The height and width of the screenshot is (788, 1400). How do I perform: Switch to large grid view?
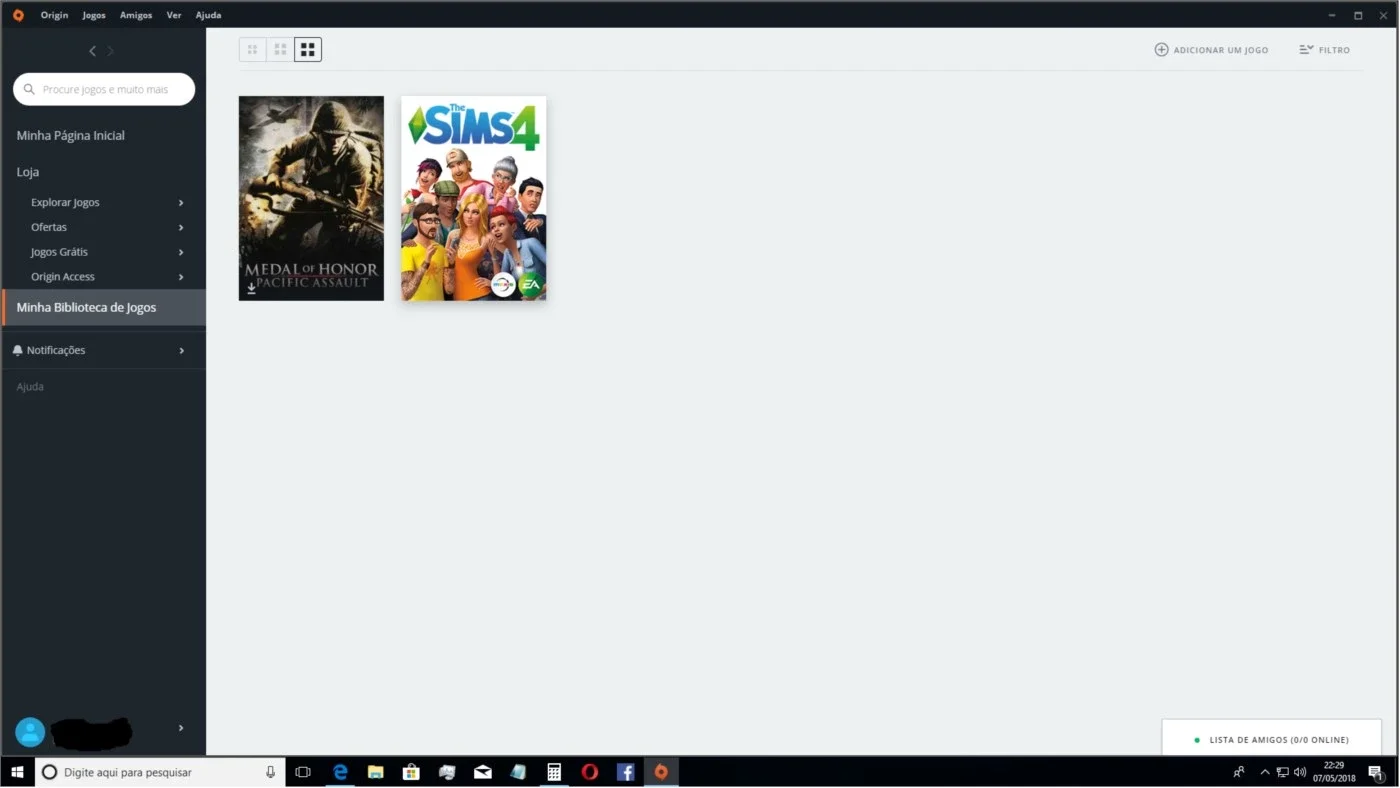click(308, 49)
